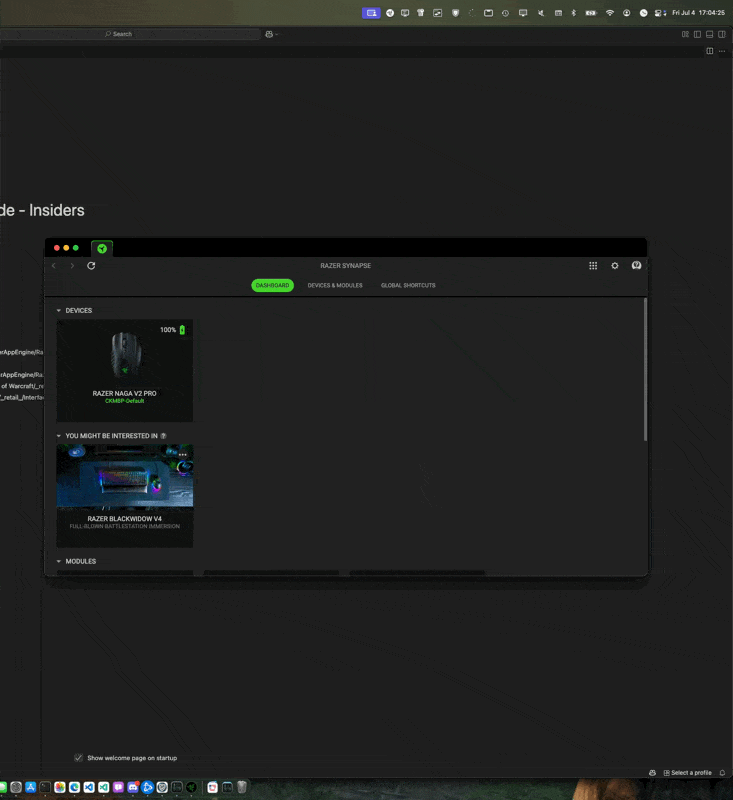The width and height of the screenshot is (733, 800).
Task: Collapse the Modules section
Action: tap(59, 561)
